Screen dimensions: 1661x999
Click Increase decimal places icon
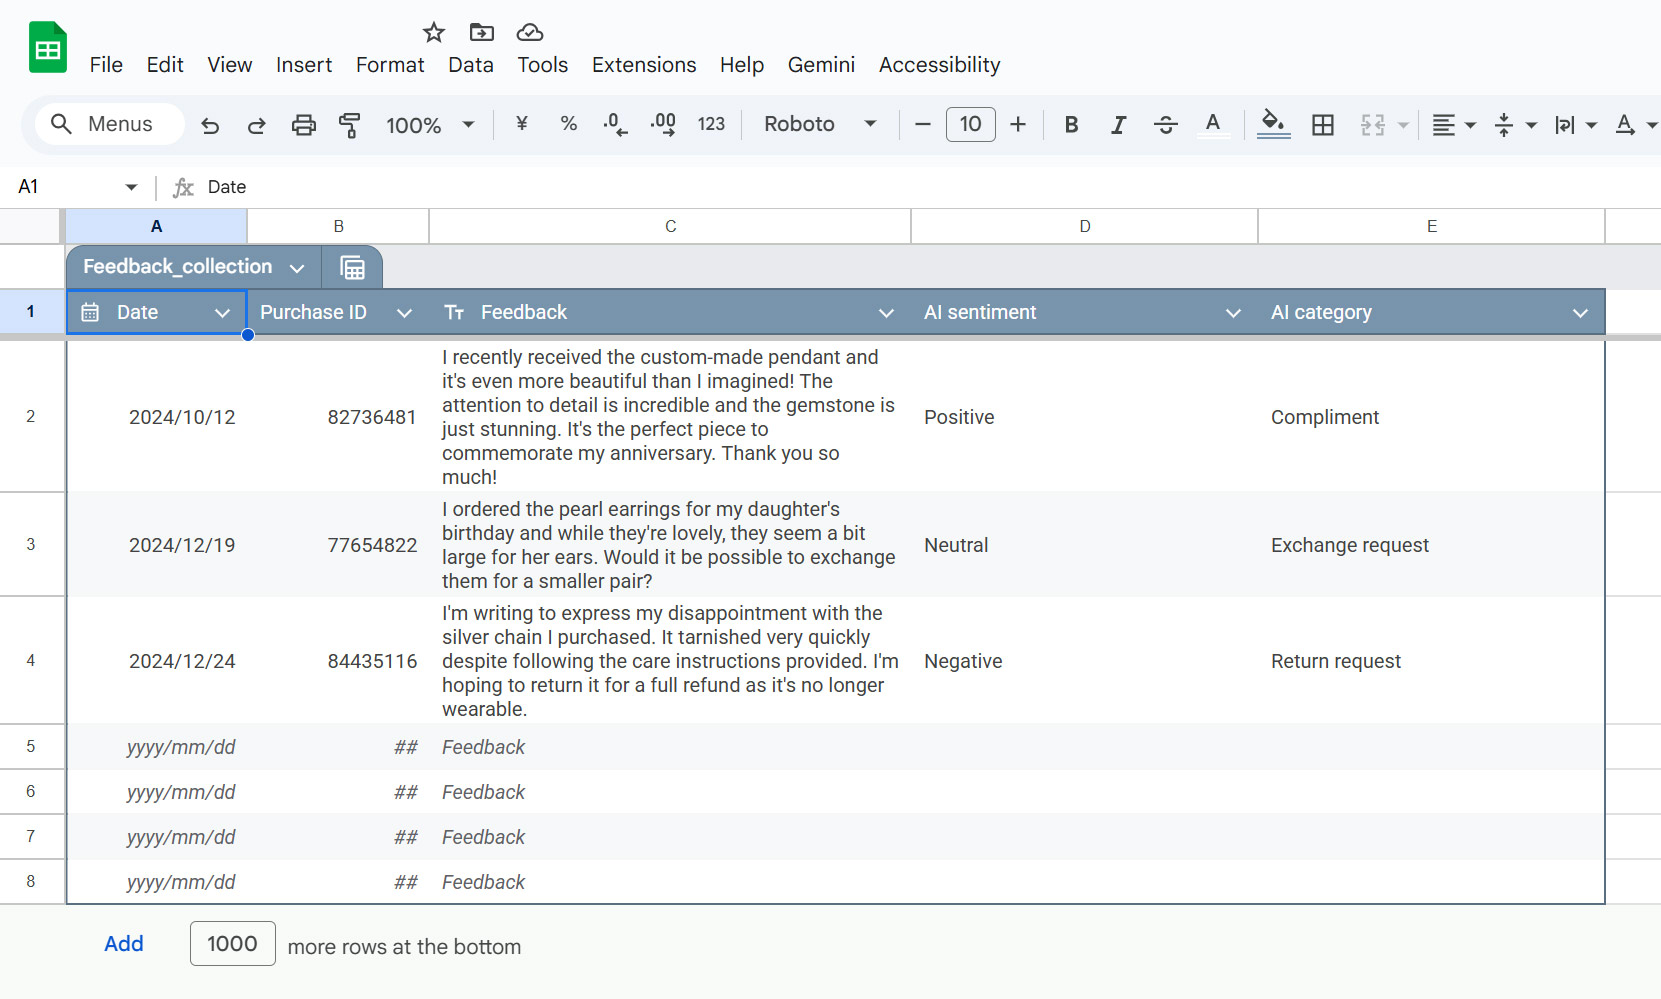pyautogui.click(x=662, y=125)
